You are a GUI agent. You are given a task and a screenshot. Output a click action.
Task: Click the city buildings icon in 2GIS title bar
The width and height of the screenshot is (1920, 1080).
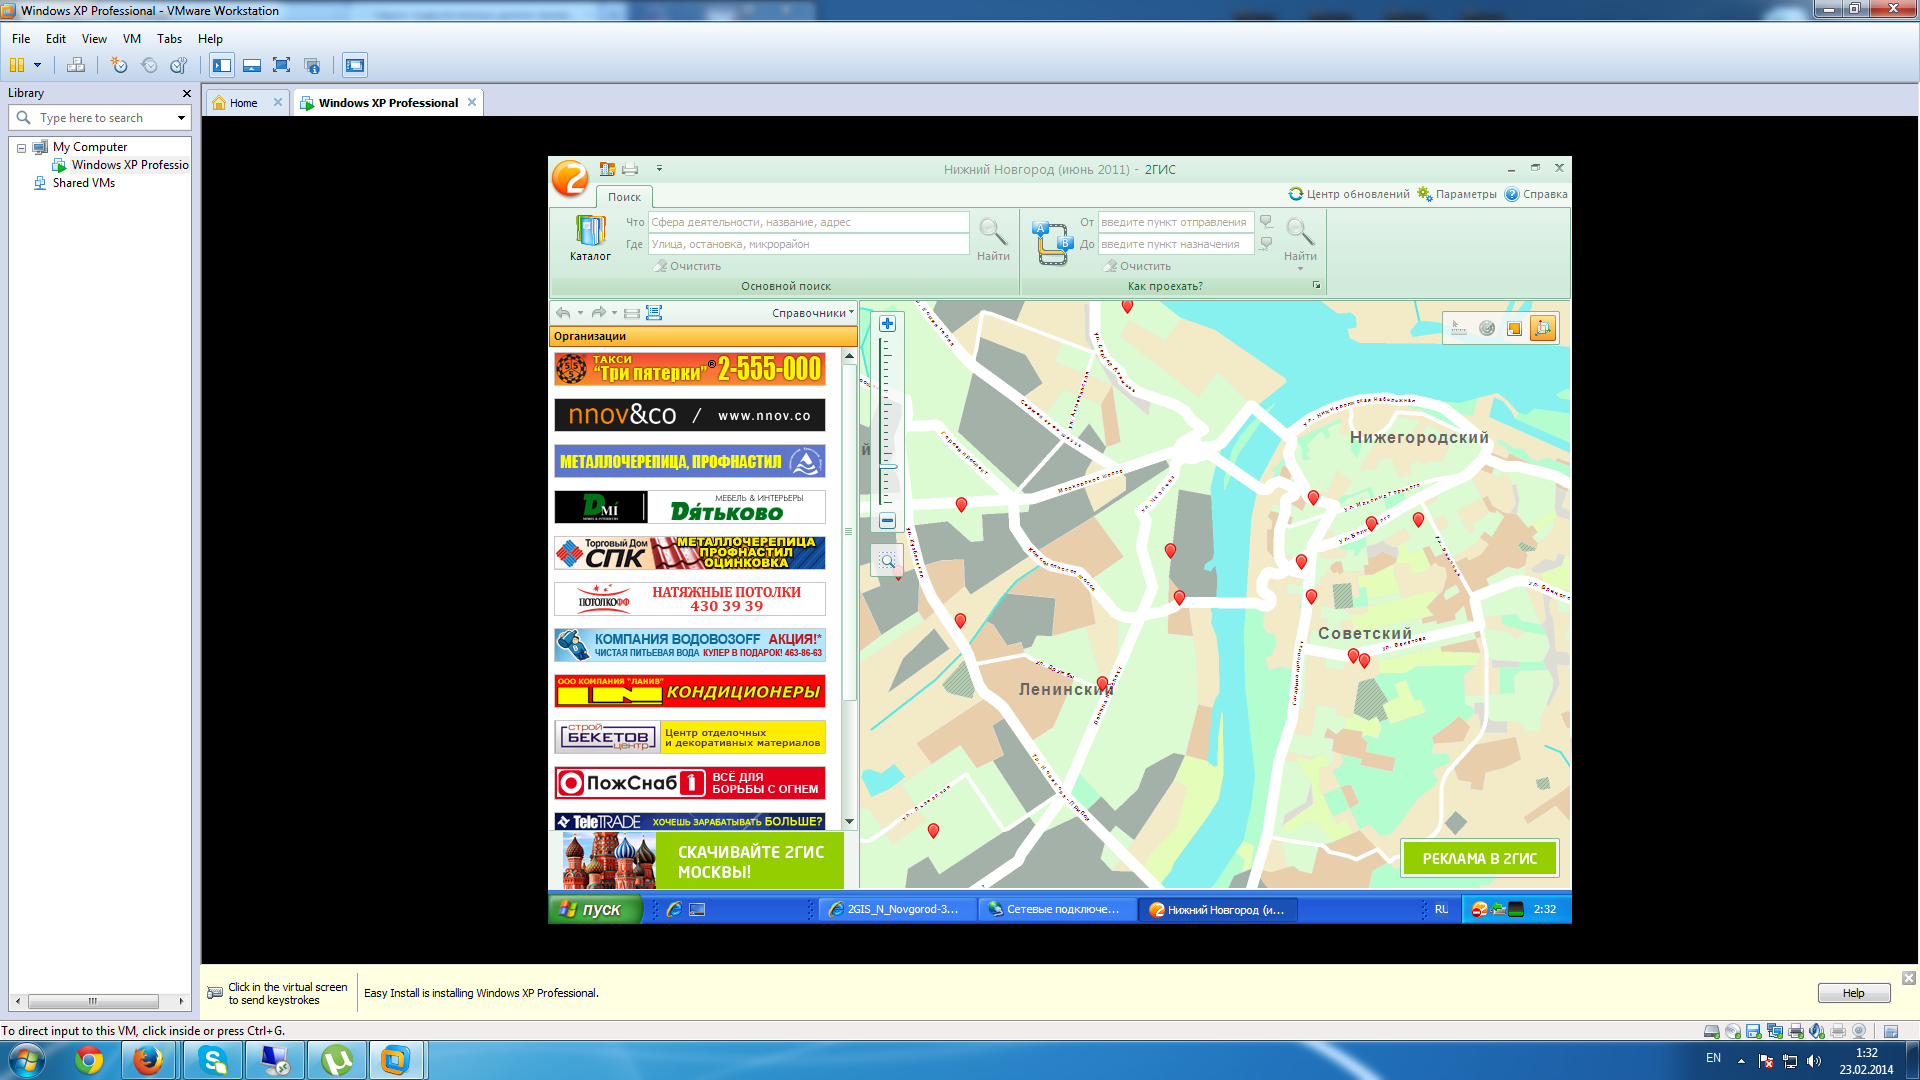pyautogui.click(x=607, y=169)
